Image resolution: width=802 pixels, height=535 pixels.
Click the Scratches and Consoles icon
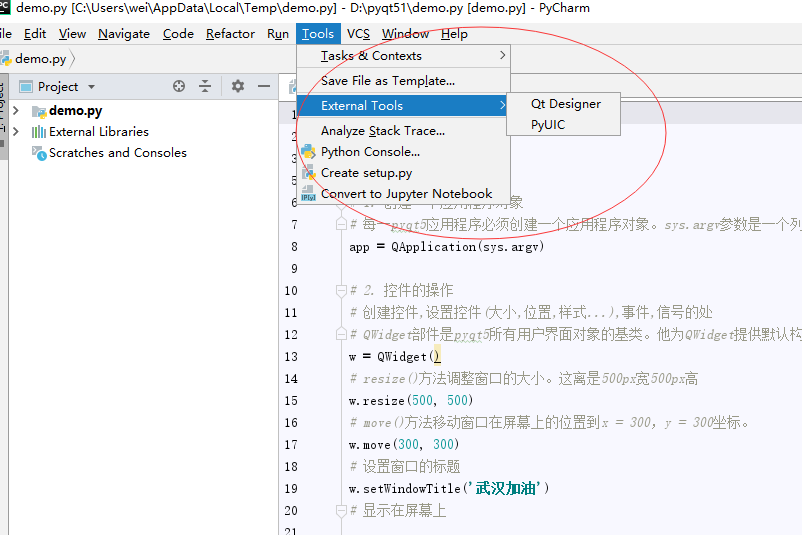tap(39, 153)
